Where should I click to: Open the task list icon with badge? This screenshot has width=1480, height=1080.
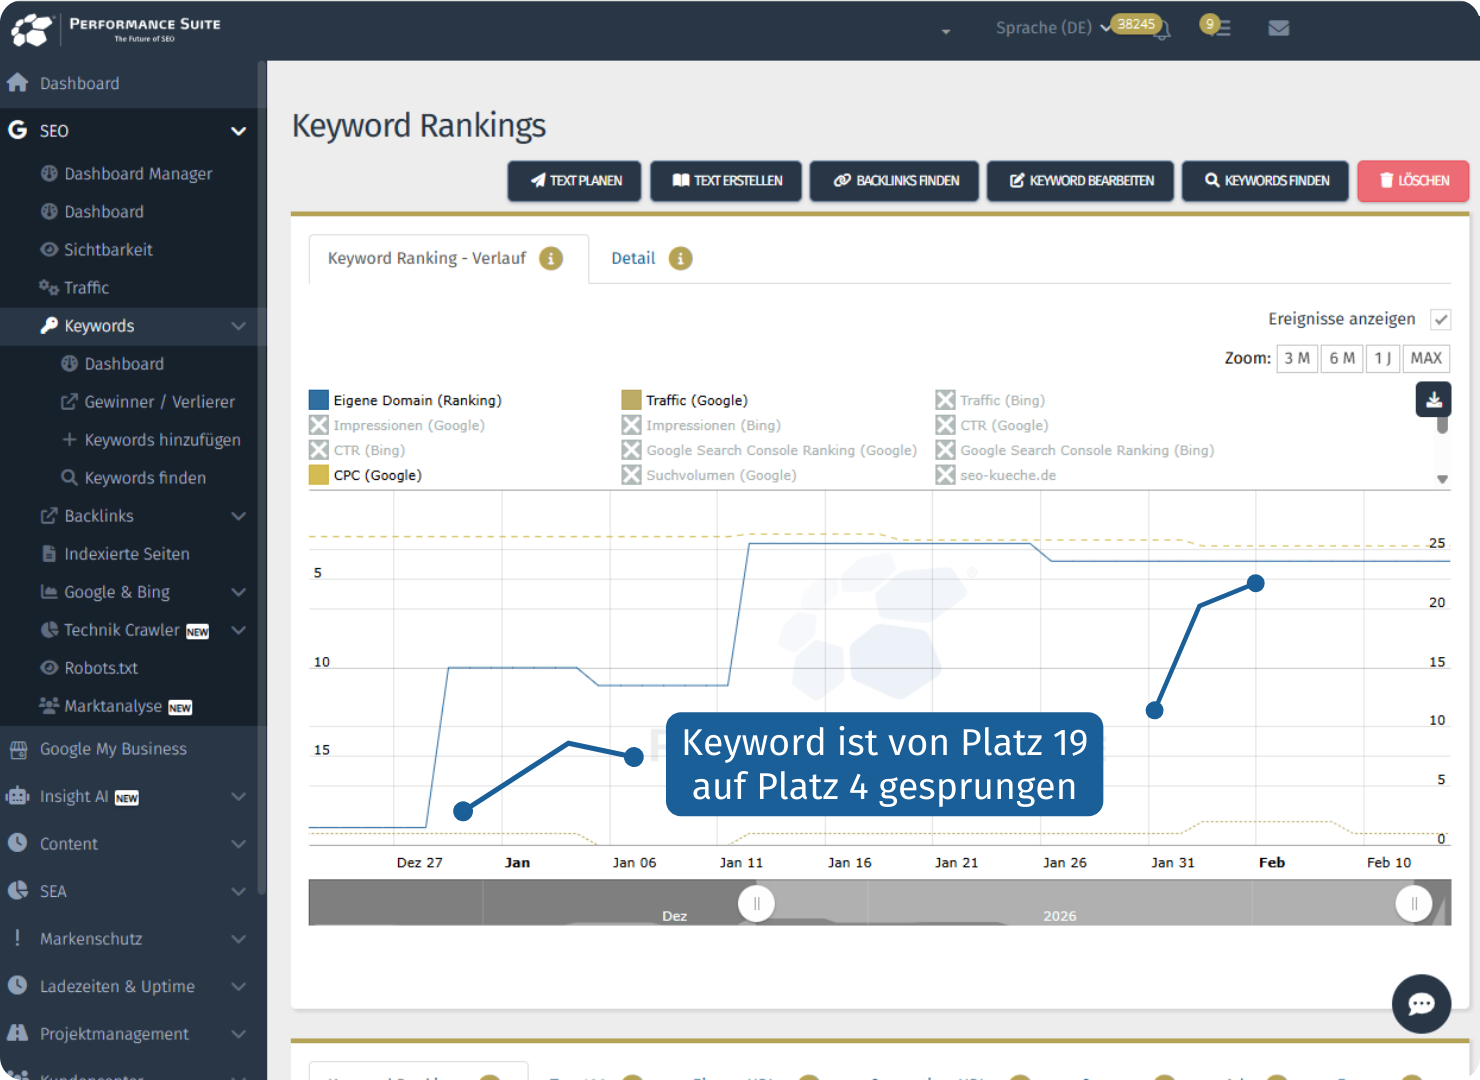click(1218, 28)
